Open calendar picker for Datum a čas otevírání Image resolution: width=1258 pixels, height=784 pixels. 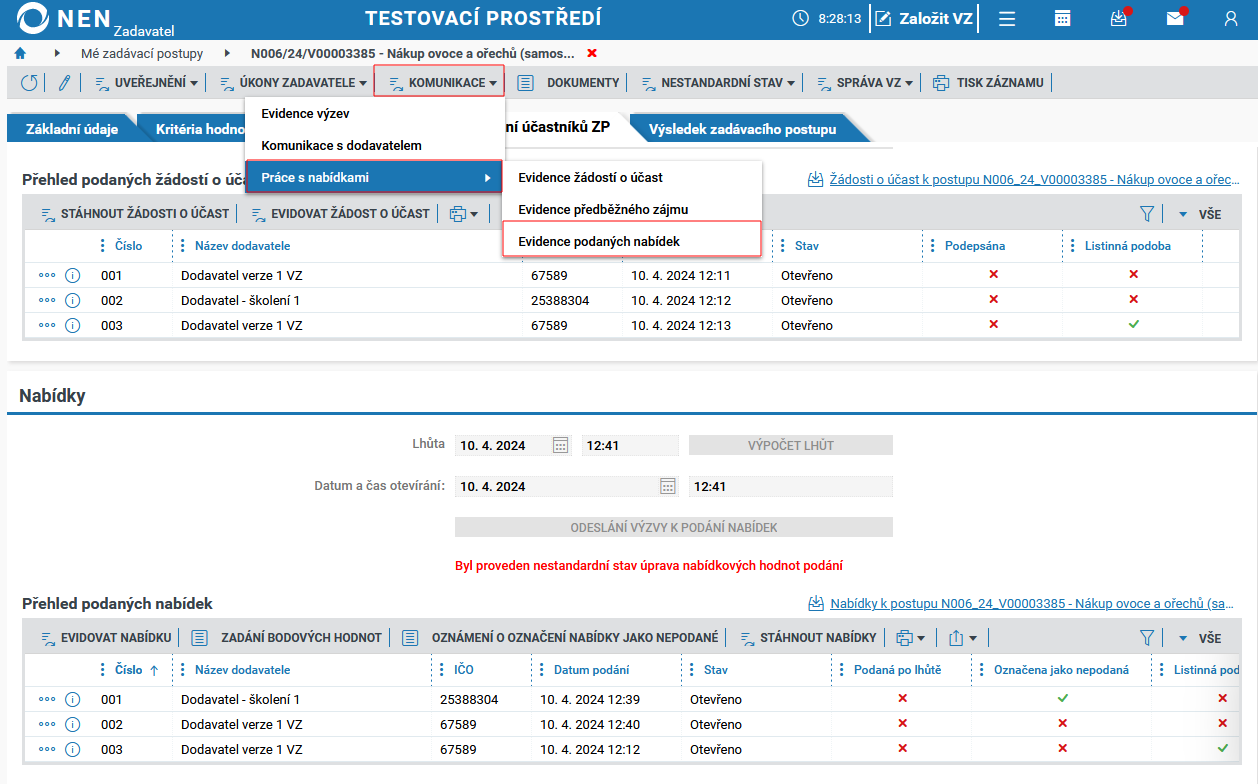click(x=668, y=486)
